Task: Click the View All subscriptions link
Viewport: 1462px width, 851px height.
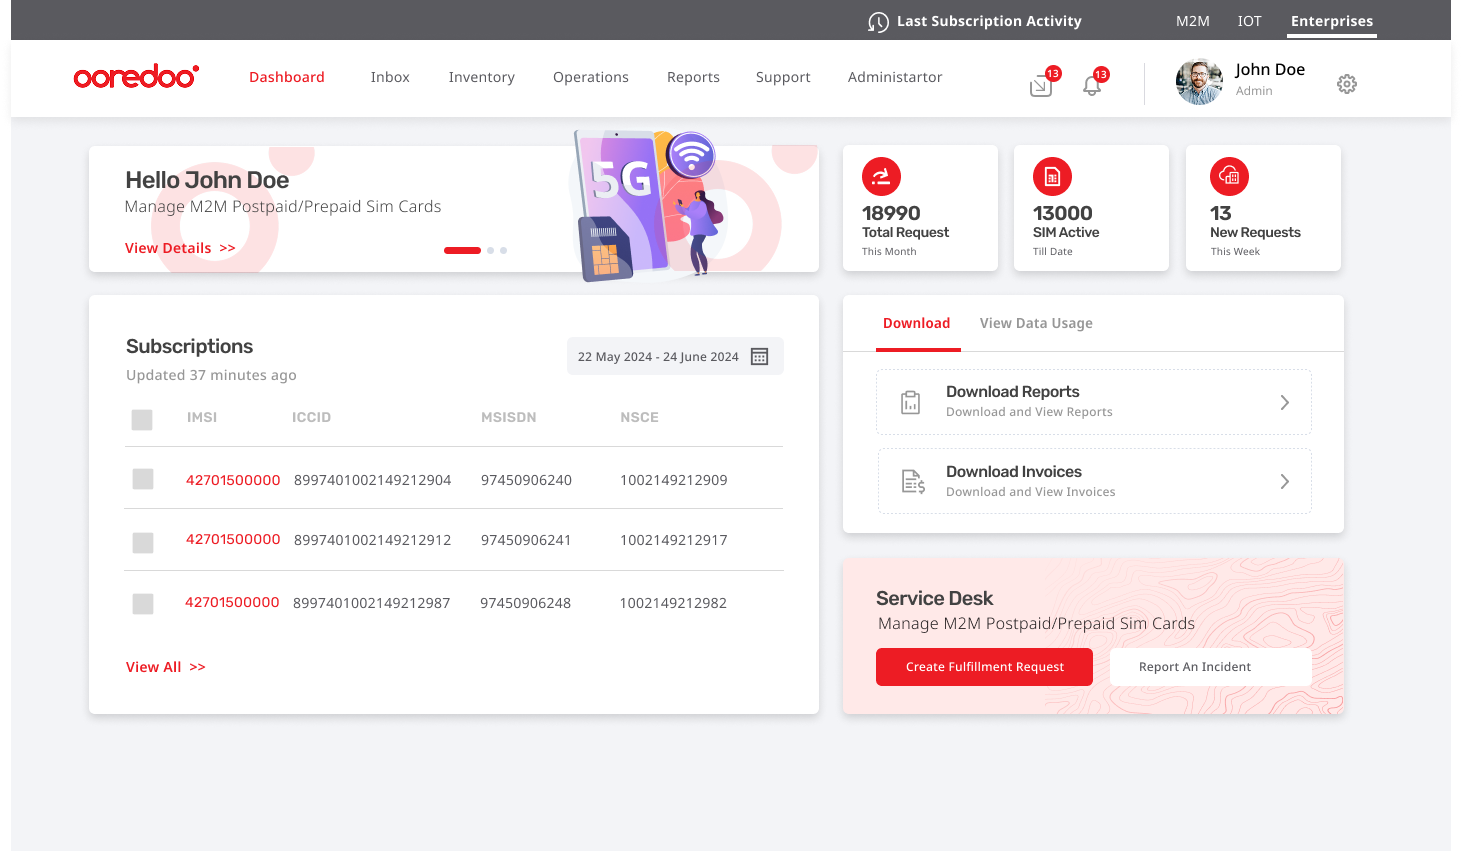Action: click(x=166, y=667)
